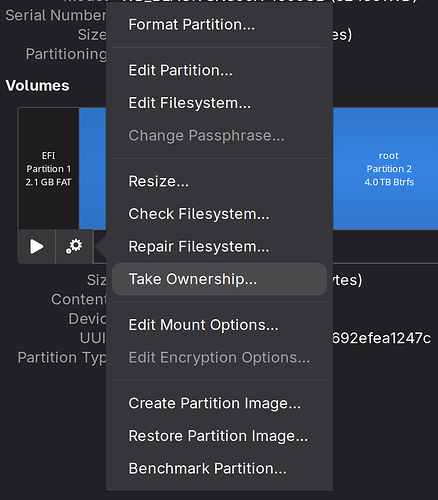Select Restore Partition Image… item
The image size is (438, 500).
click(x=219, y=436)
